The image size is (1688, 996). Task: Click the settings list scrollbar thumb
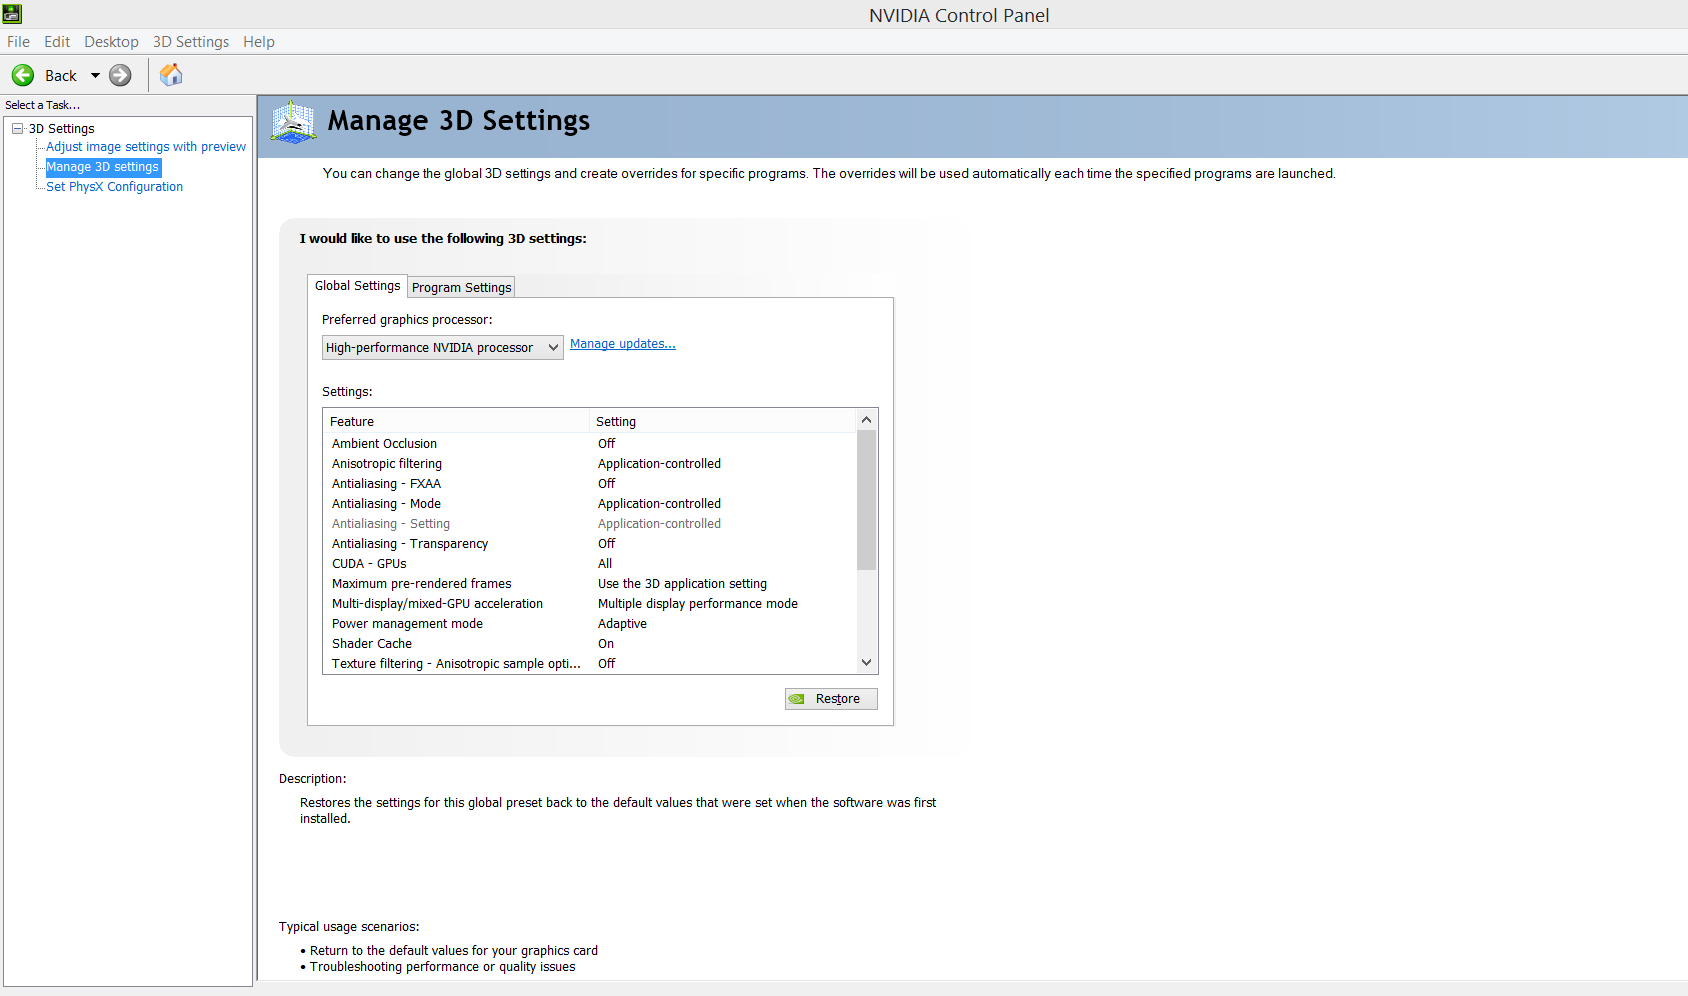coord(867,500)
